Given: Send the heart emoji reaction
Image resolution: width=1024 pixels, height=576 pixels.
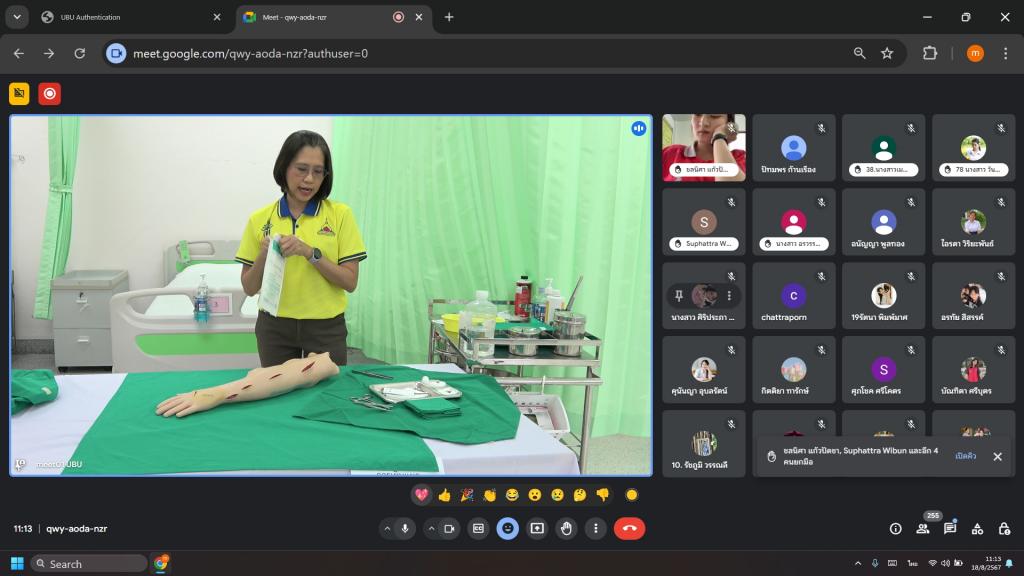Looking at the screenshot, I should pyautogui.click(x=421, y=495).
